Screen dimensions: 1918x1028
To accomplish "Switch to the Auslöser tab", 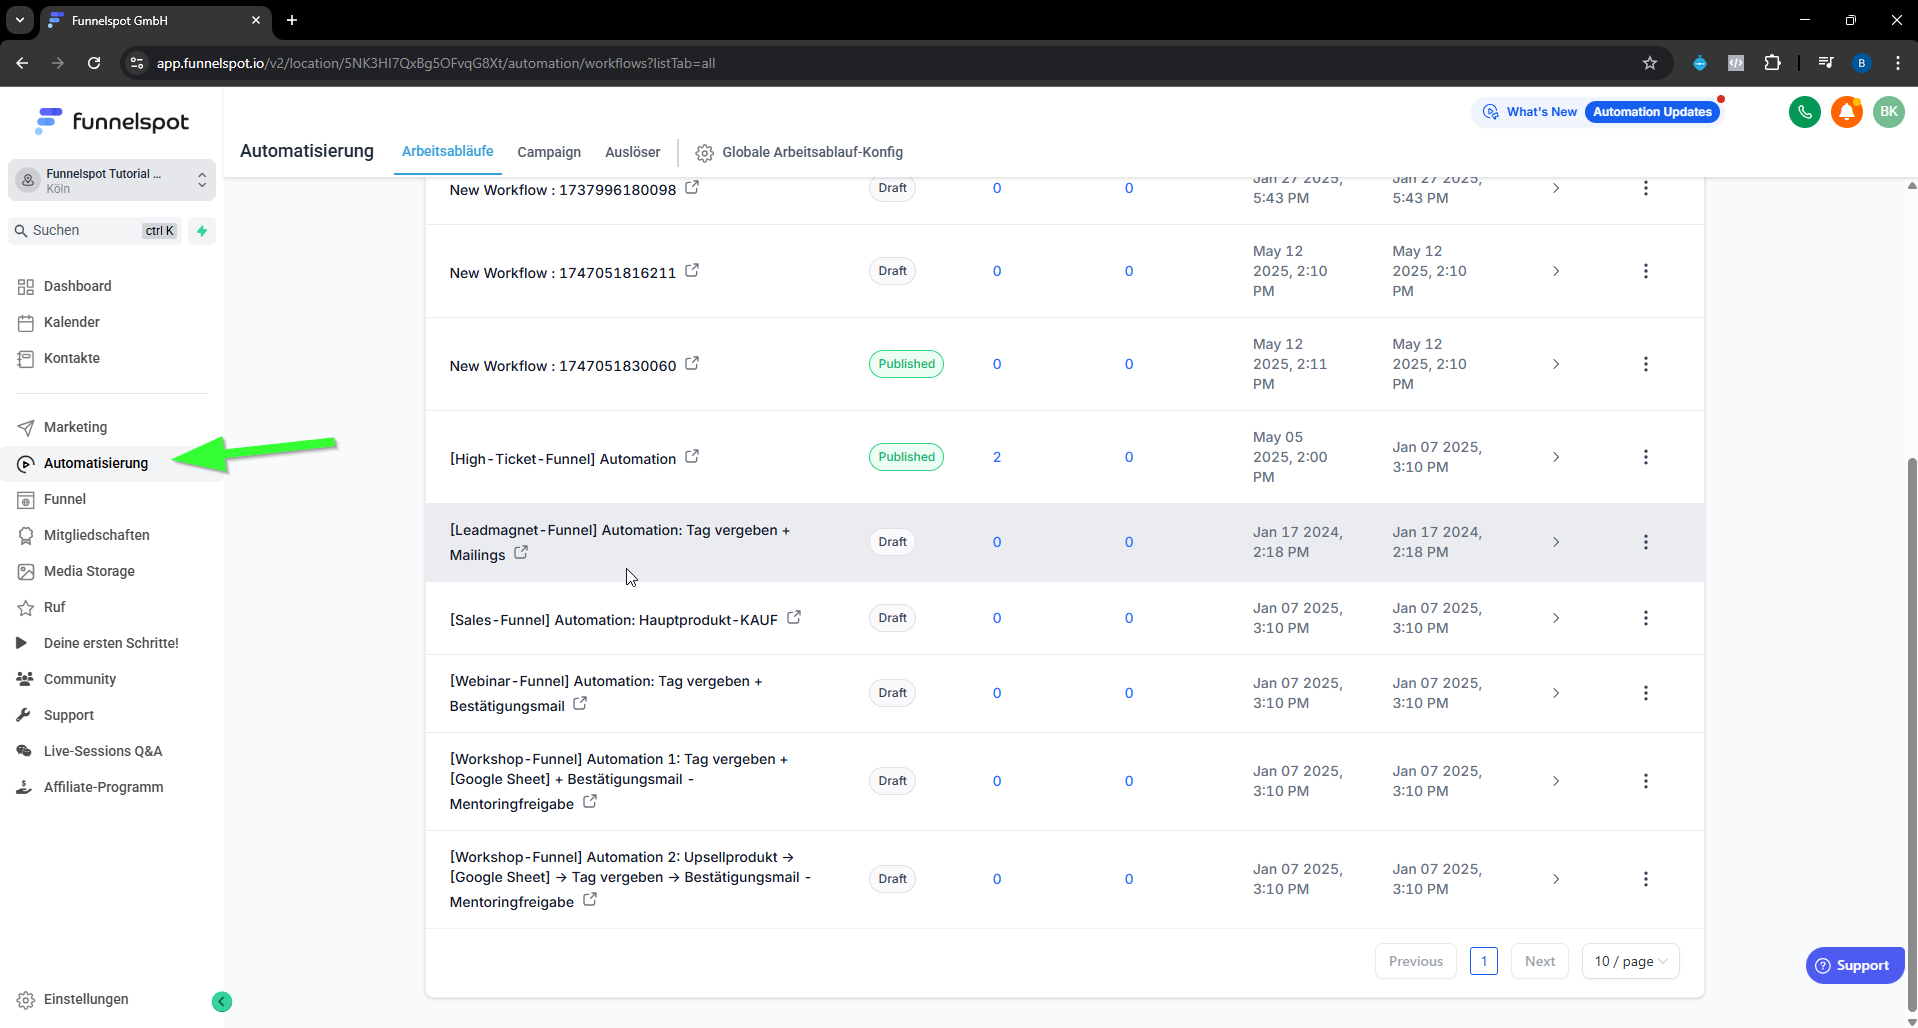I will click(632, 152).
